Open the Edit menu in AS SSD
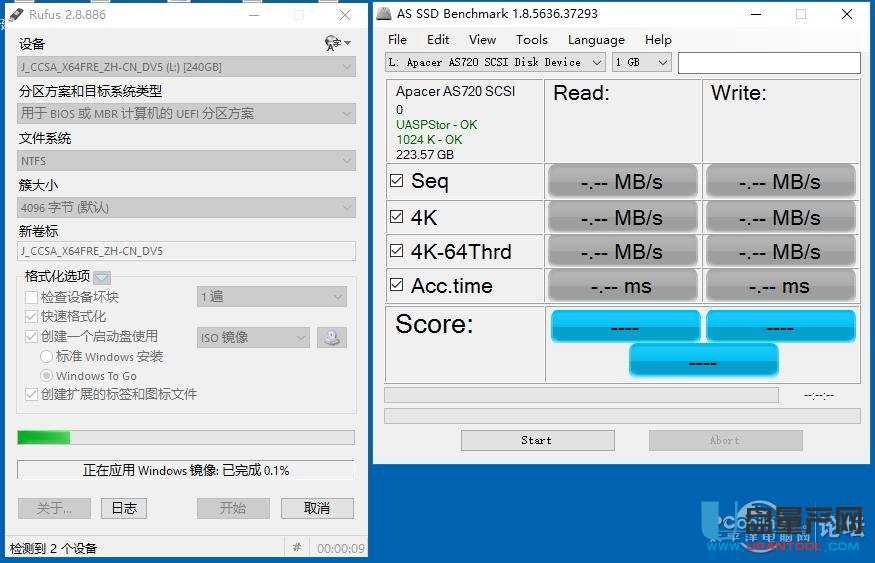 click(438, 40)
